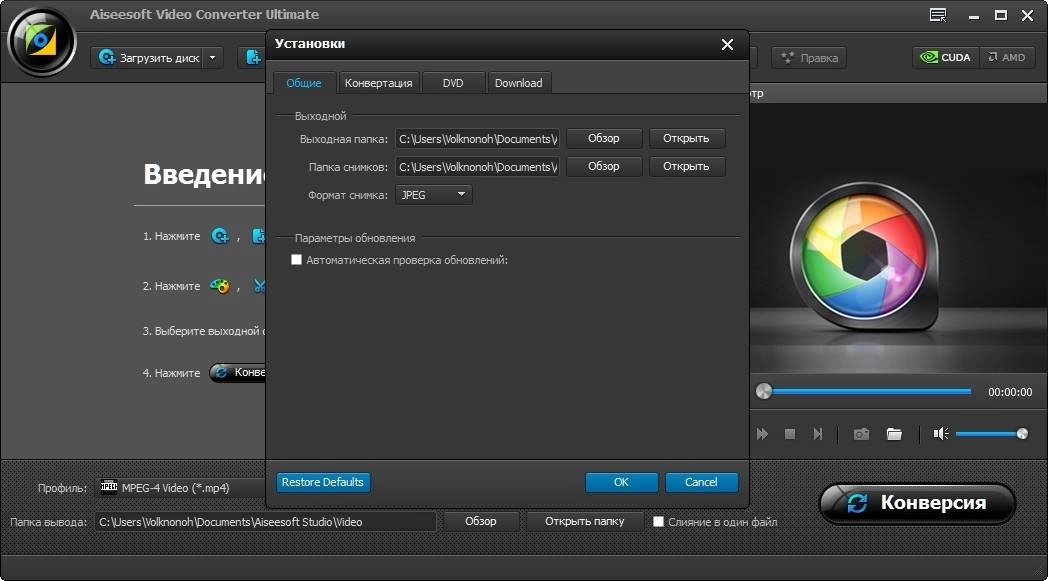
Task: Click the add file icon in the toolbar
Action: (253, 57)
